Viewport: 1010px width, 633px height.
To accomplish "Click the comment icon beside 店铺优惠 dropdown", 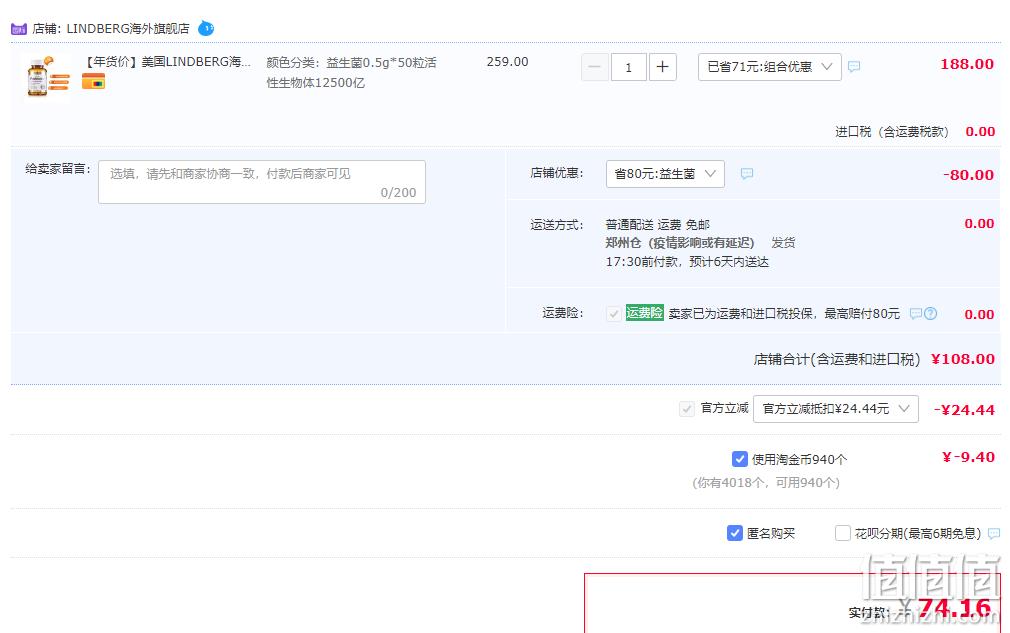I will (x=747, y=173).
